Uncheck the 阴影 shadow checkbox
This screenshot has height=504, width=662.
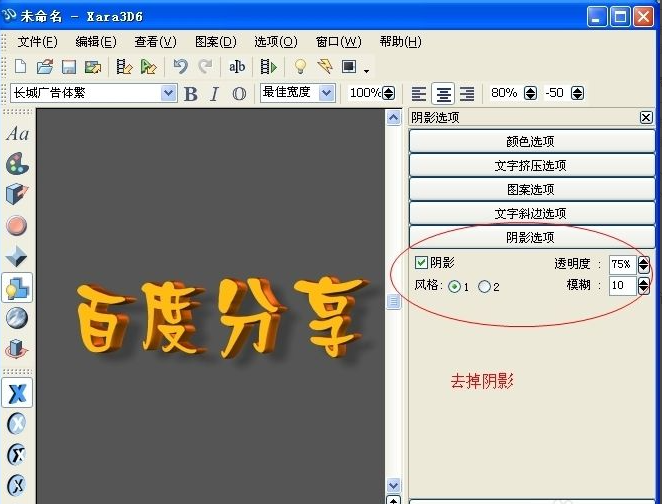pyautogui.click(x=421, y=263)
